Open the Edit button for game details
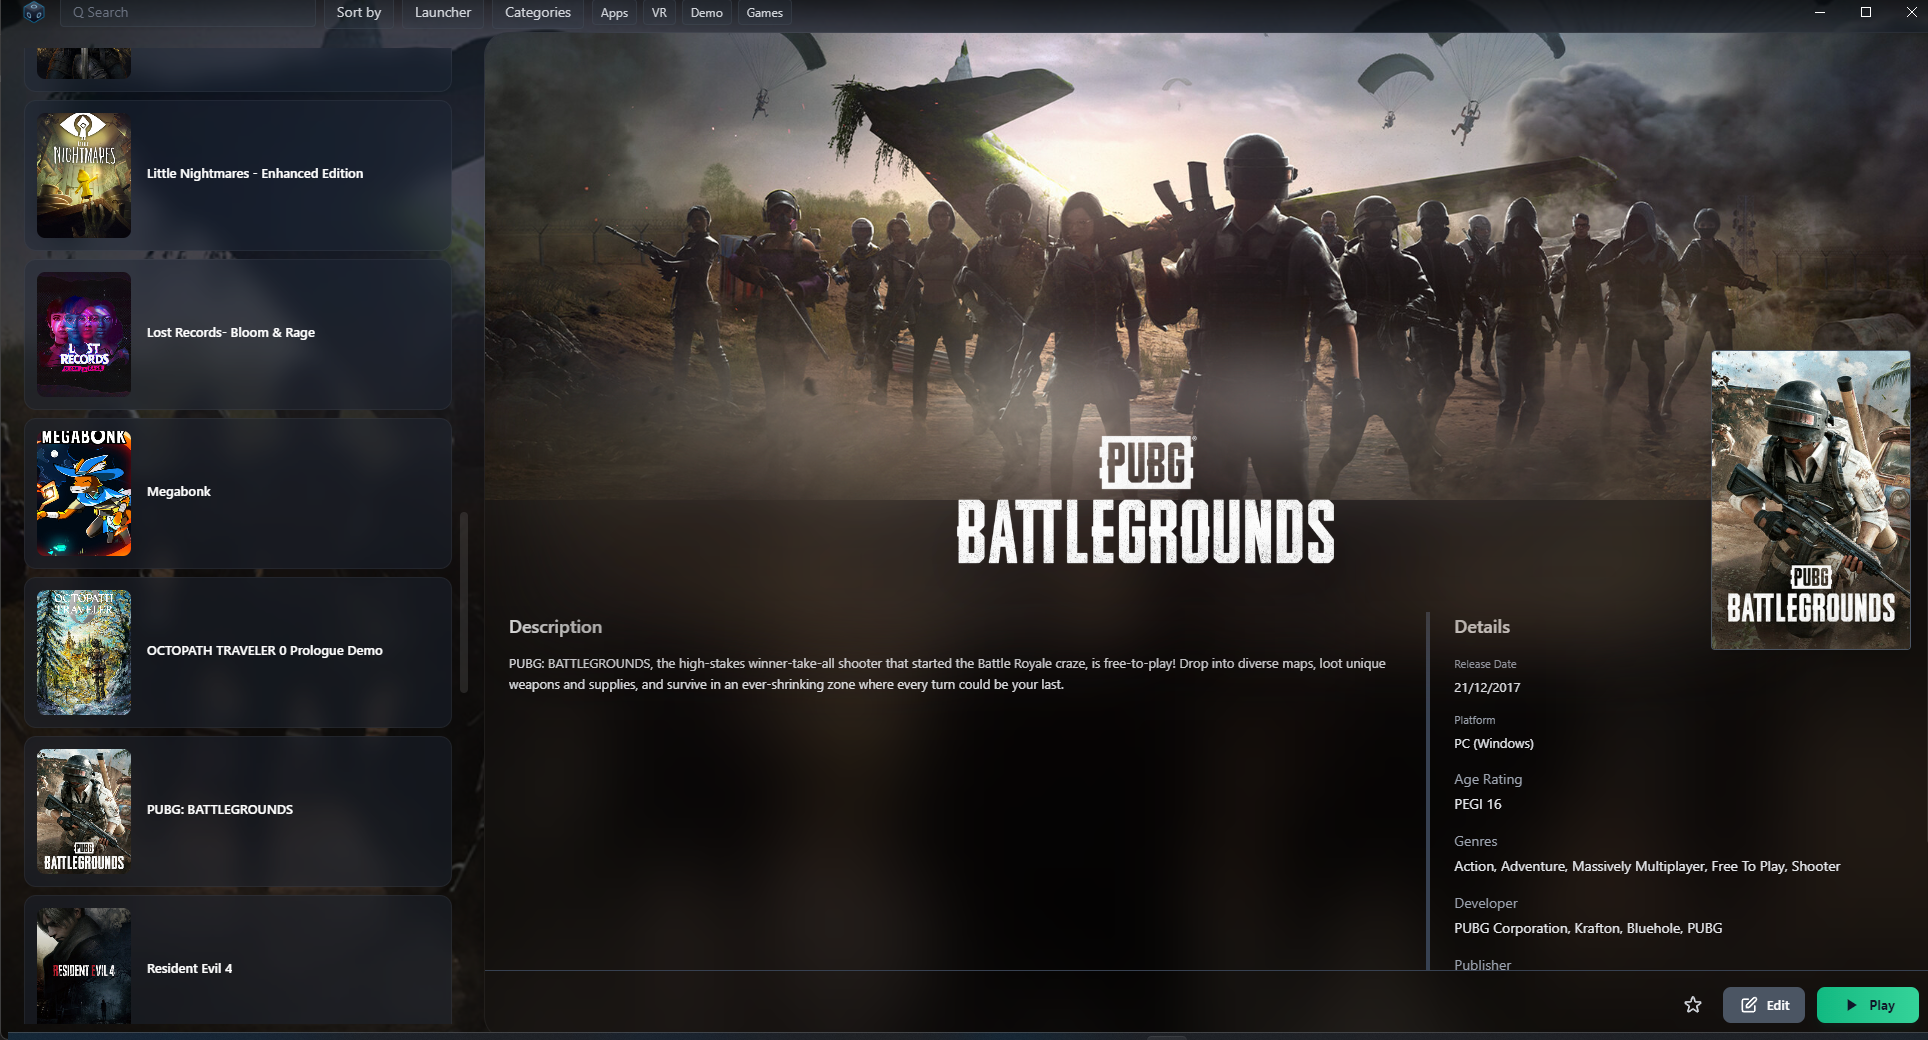 1764,1005
